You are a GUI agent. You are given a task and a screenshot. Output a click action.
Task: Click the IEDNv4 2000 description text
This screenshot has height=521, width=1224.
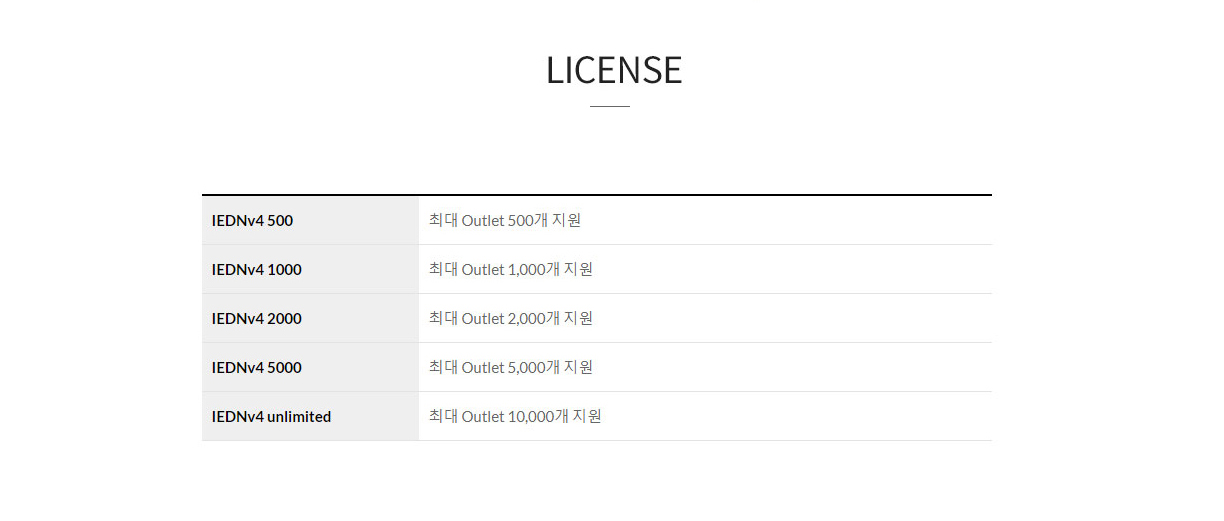coord(511,318)
